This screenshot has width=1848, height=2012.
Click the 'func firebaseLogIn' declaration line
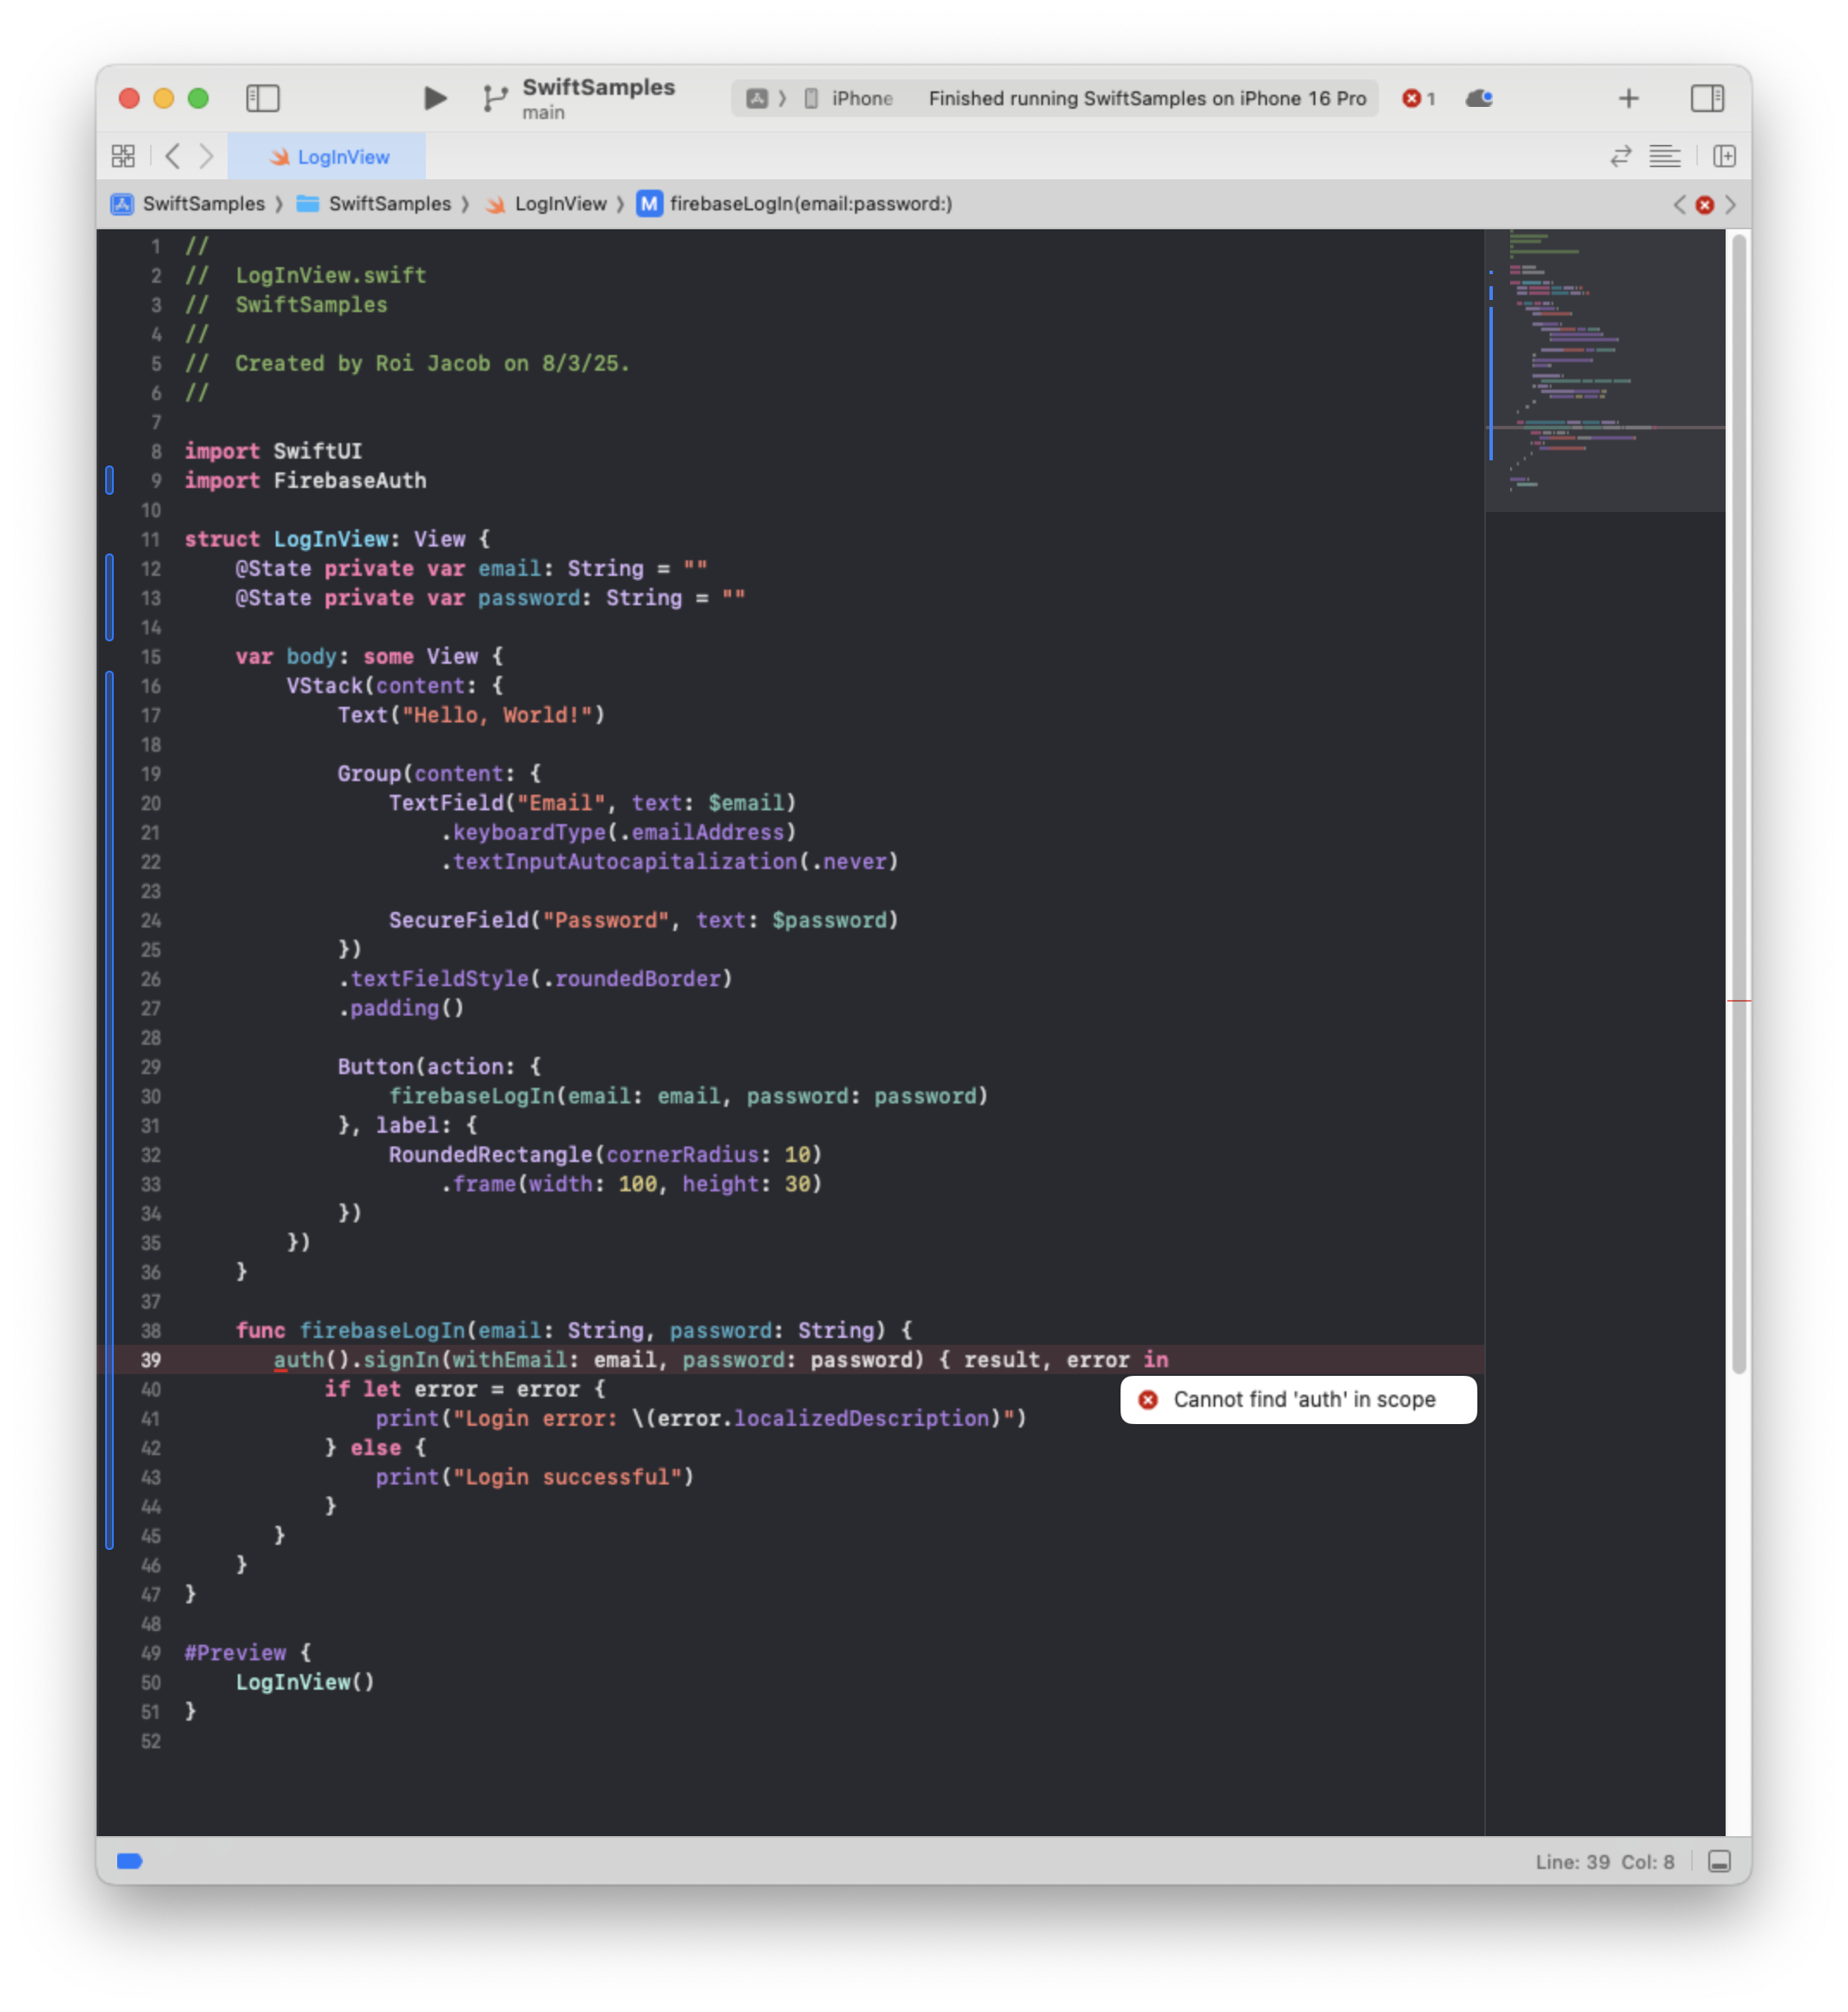(573, 1331)
